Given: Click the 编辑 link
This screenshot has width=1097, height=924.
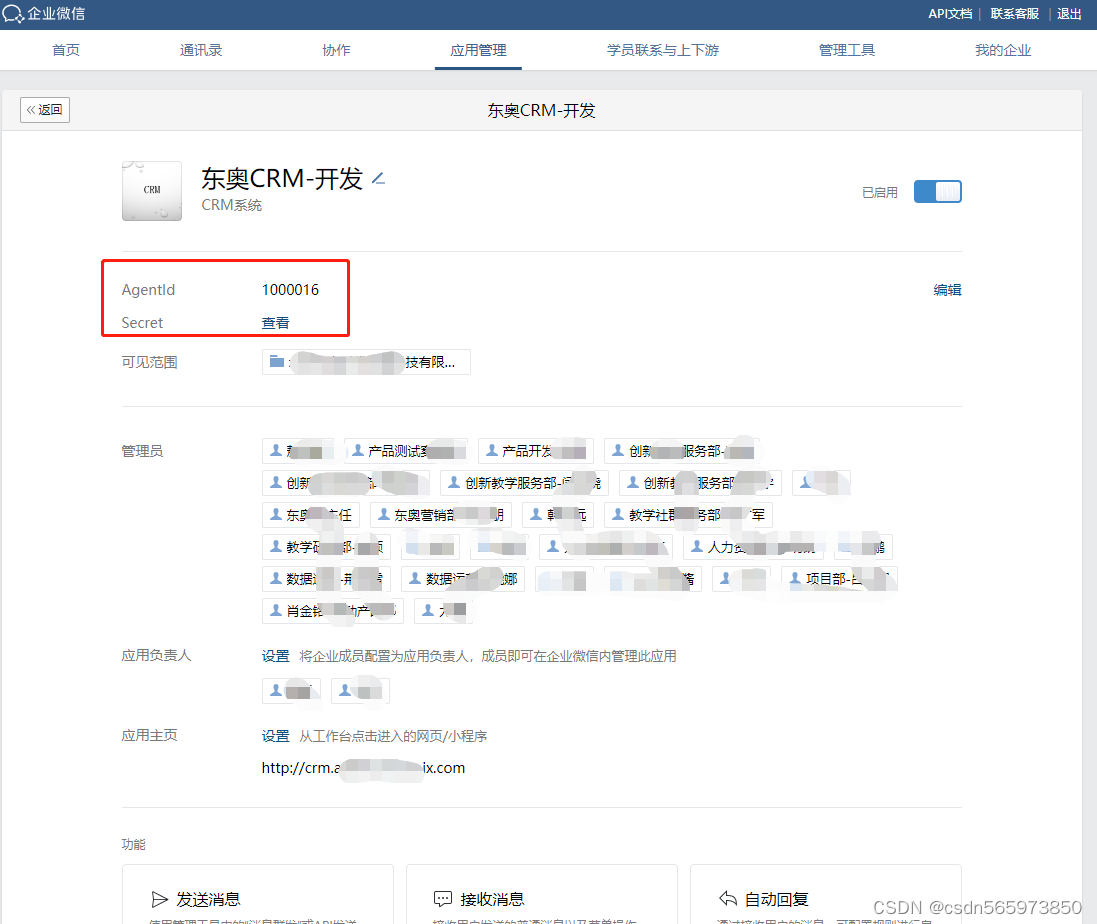Looking at the screenshot, I should [947, 290].
